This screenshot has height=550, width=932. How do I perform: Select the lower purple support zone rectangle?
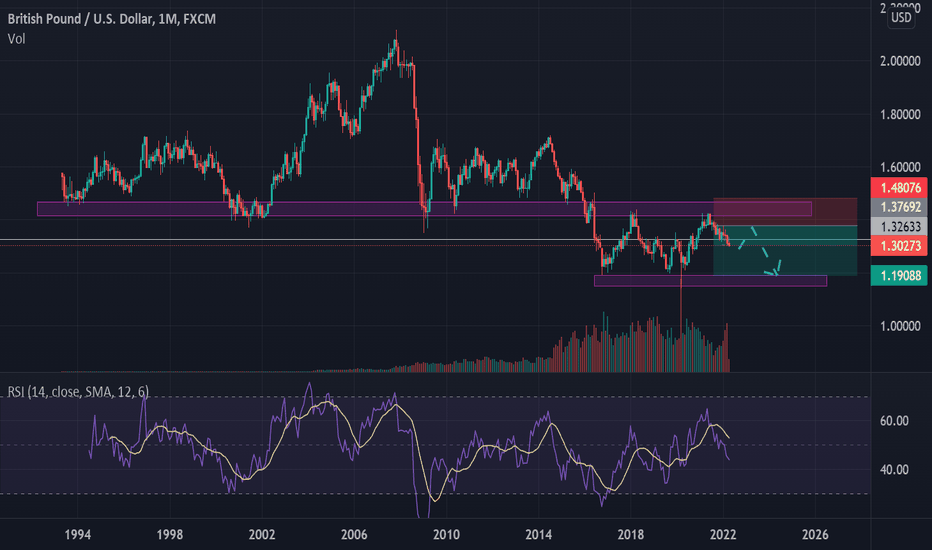pyautogui.click(x=710, y=281)
